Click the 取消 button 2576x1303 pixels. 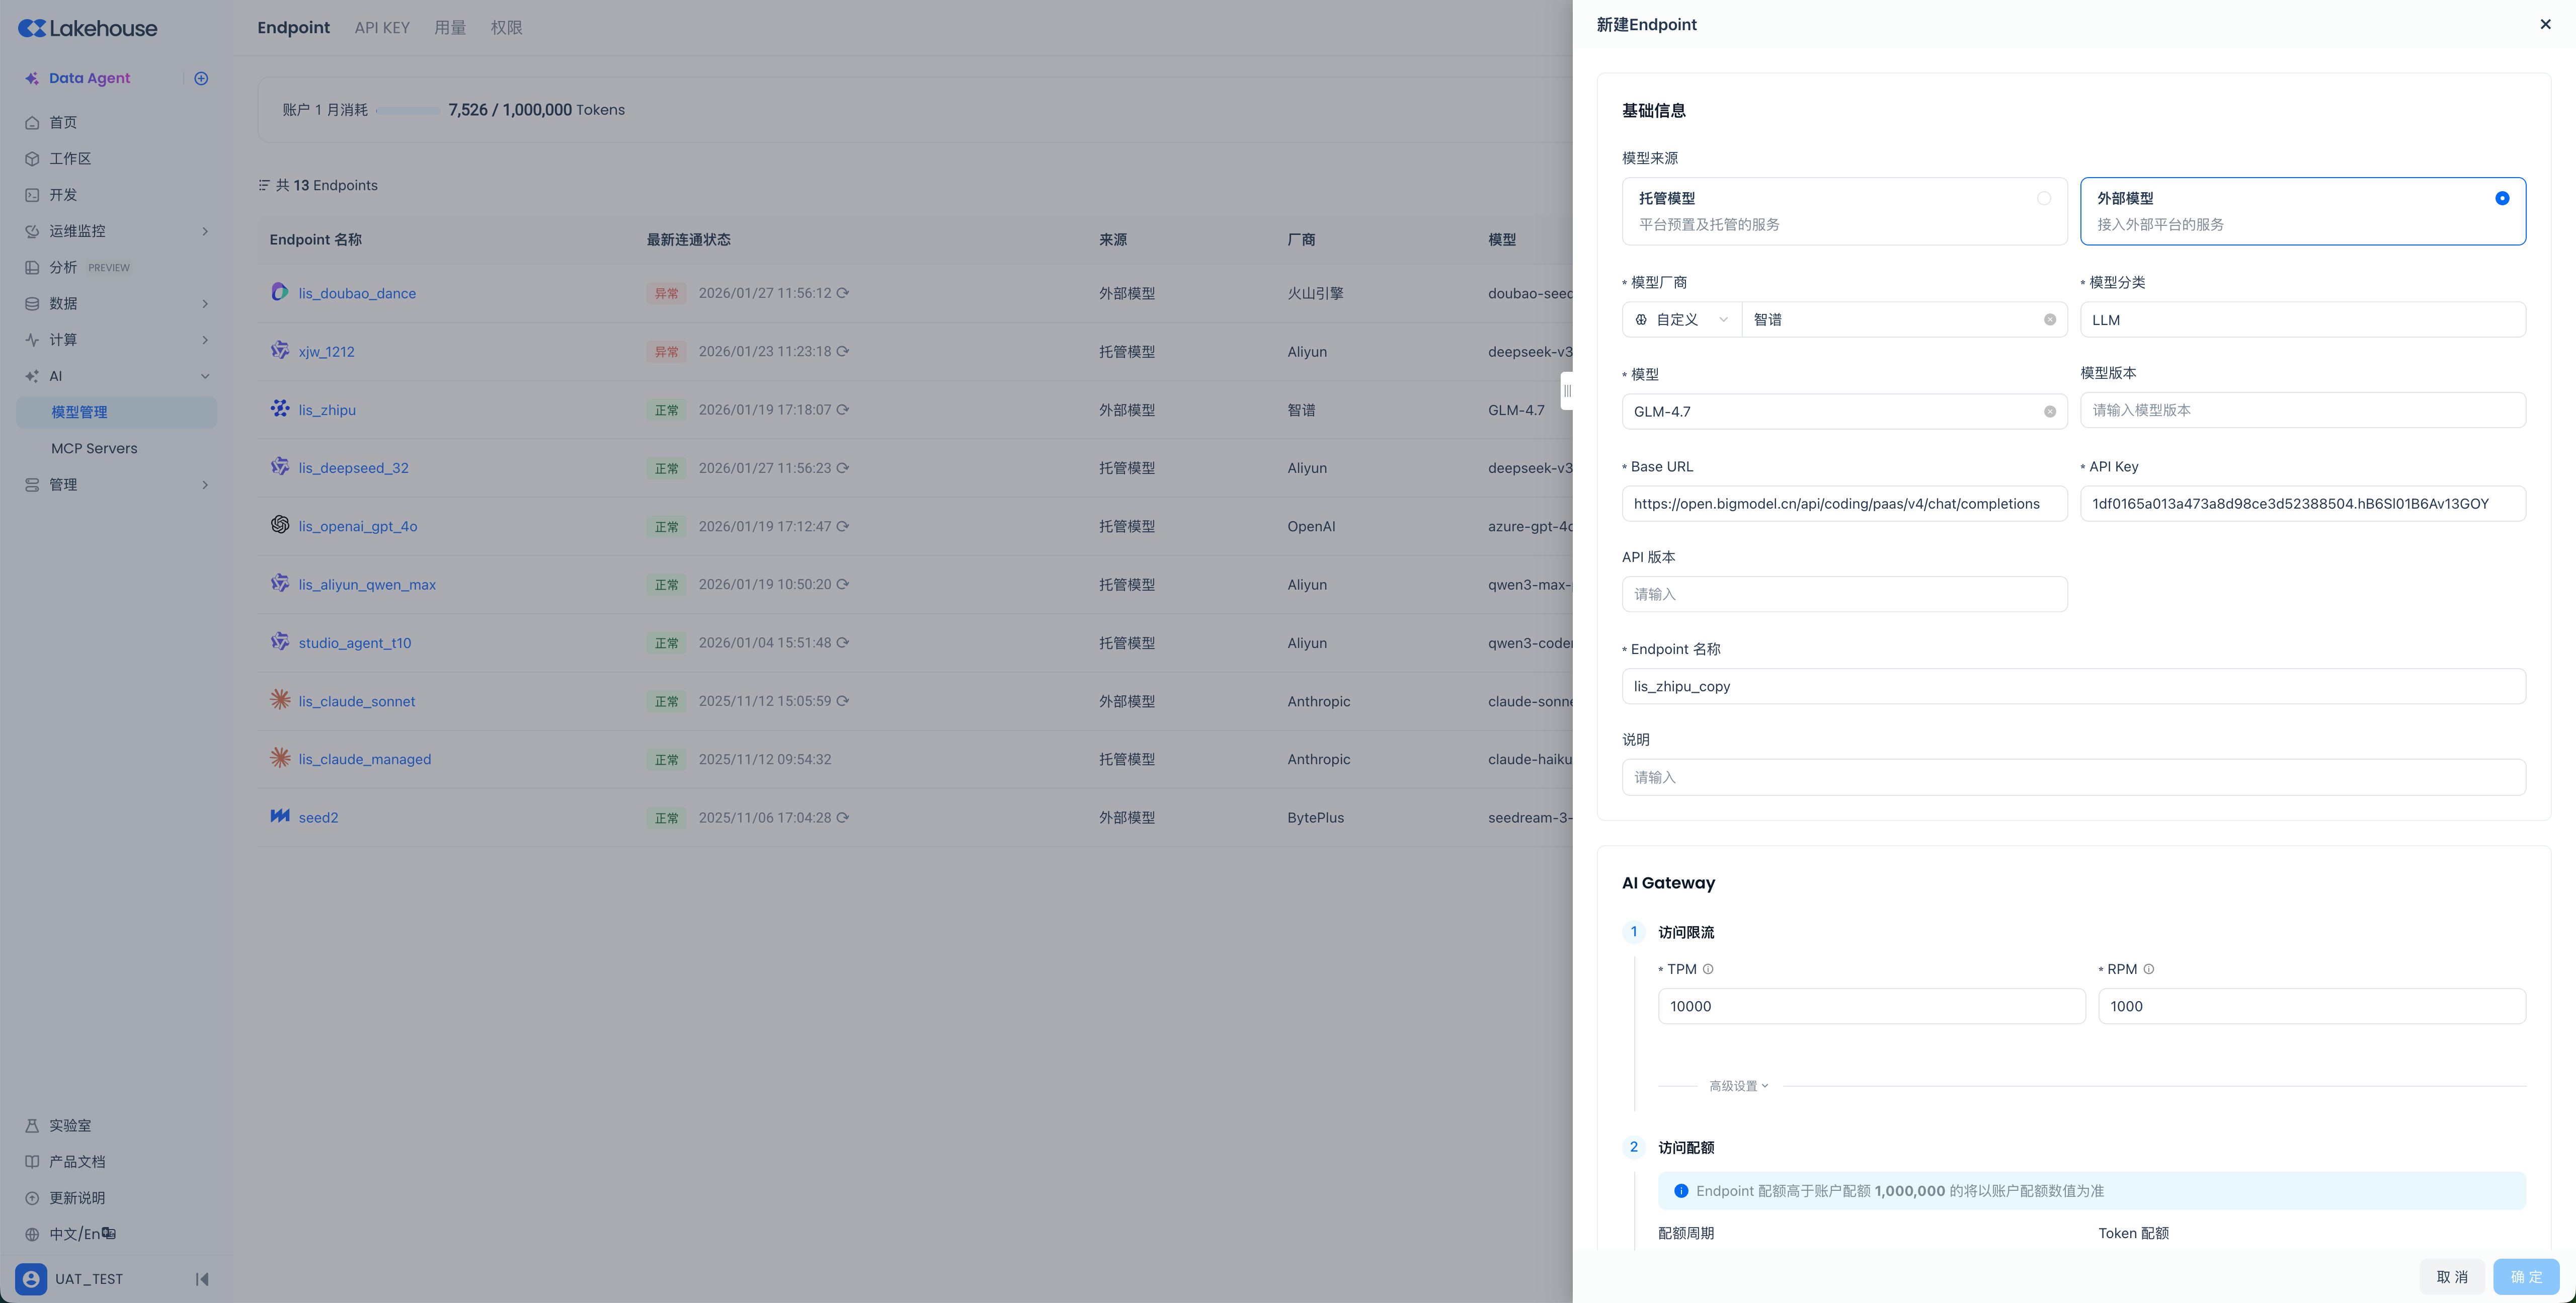coord(2451,1277)
